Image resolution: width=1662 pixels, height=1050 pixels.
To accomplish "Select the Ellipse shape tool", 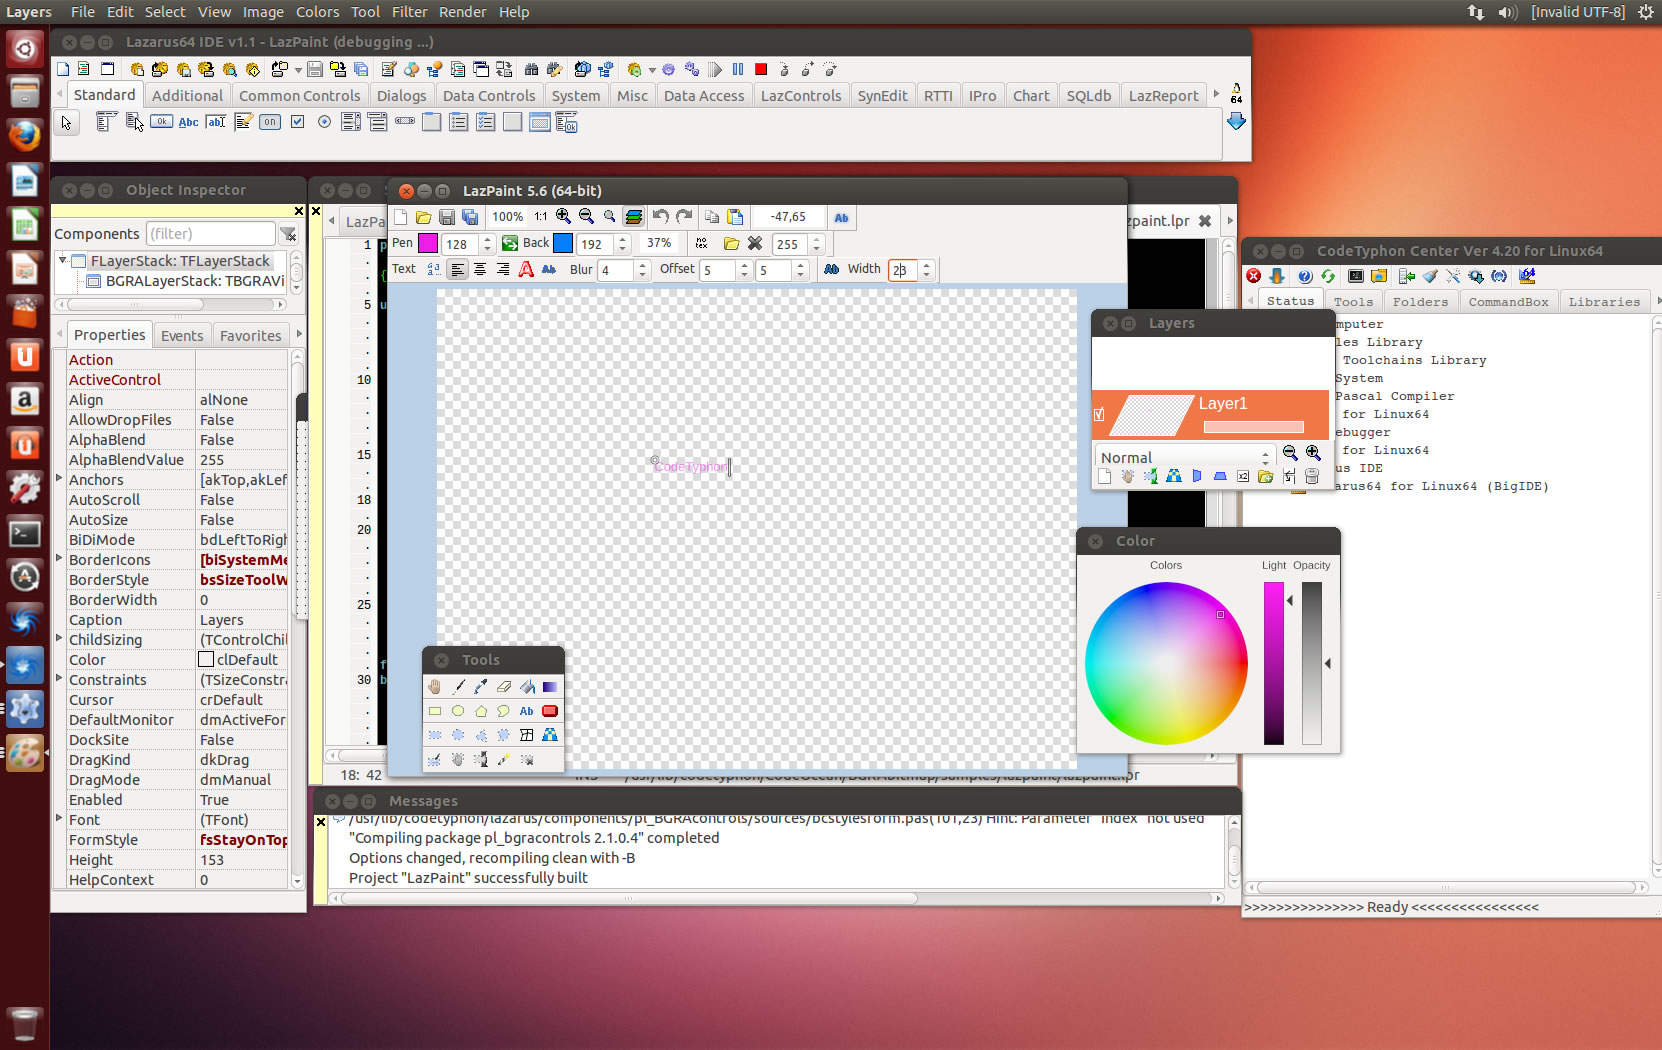I will pyautogui.click(x=458, y=711).
